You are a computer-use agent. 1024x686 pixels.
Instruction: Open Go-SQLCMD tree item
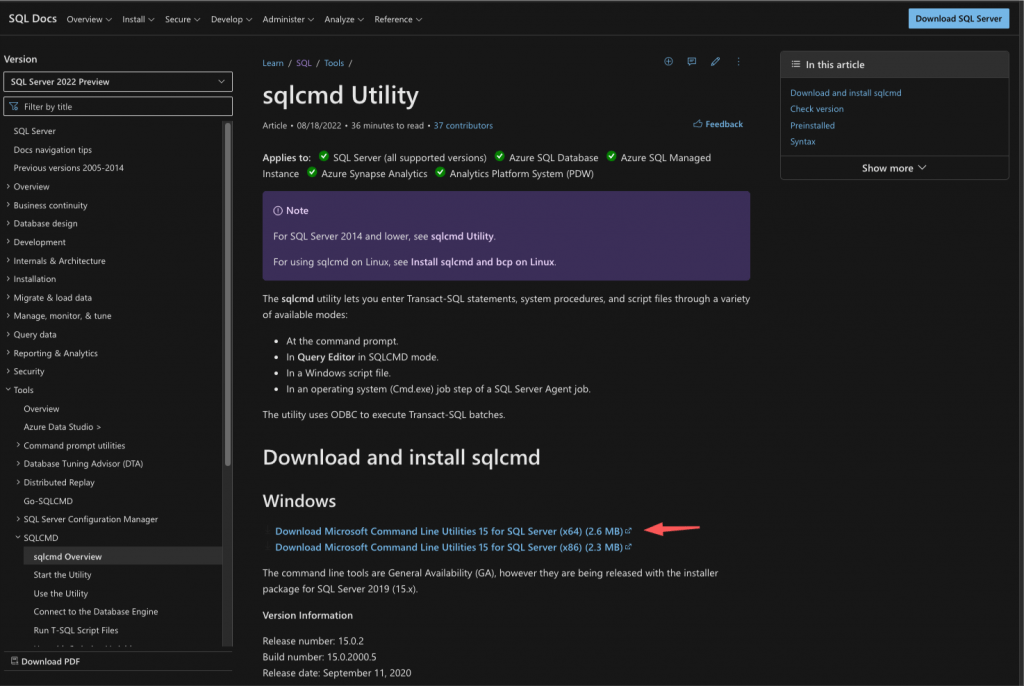[48, 501]
